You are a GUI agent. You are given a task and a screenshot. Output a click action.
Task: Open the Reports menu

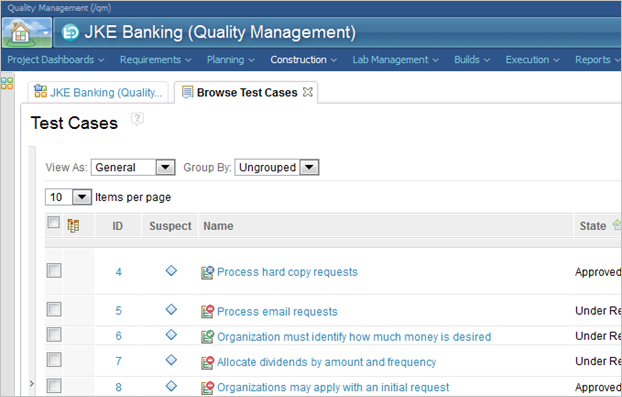598,60
